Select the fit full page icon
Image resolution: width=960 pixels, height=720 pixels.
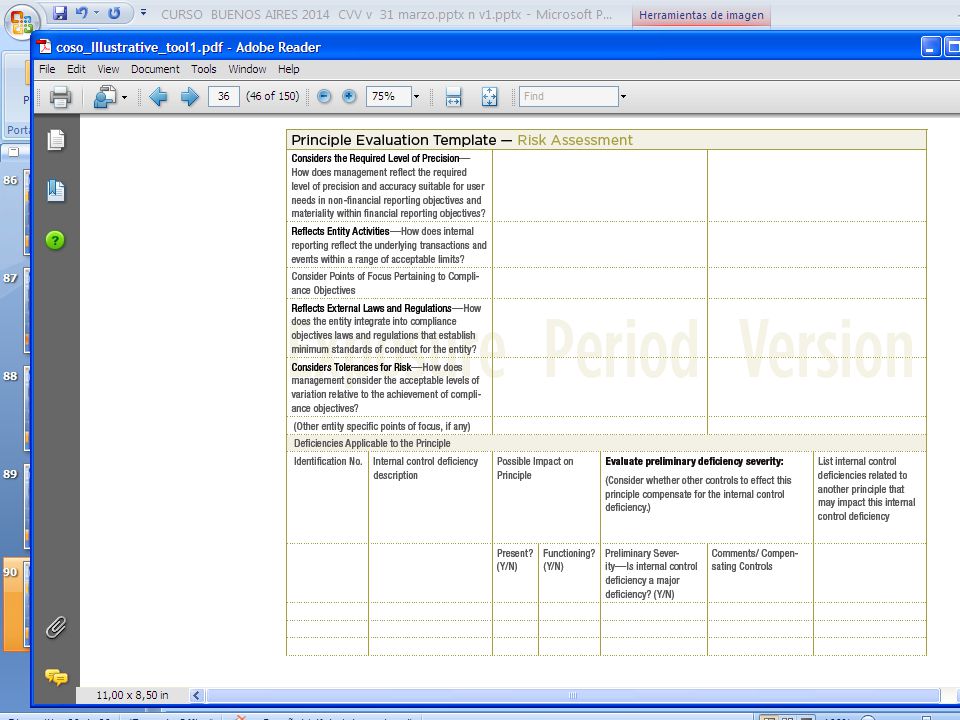coord(490,97)
